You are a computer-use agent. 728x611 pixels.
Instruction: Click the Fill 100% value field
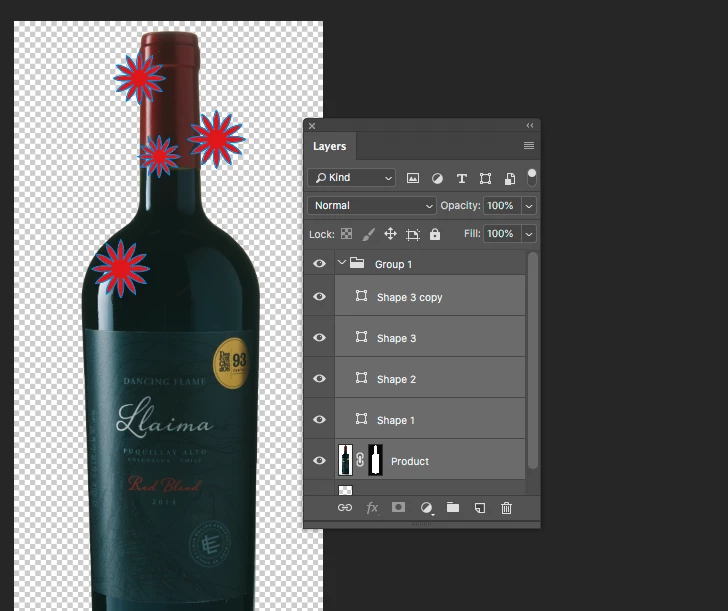(502, 234)
